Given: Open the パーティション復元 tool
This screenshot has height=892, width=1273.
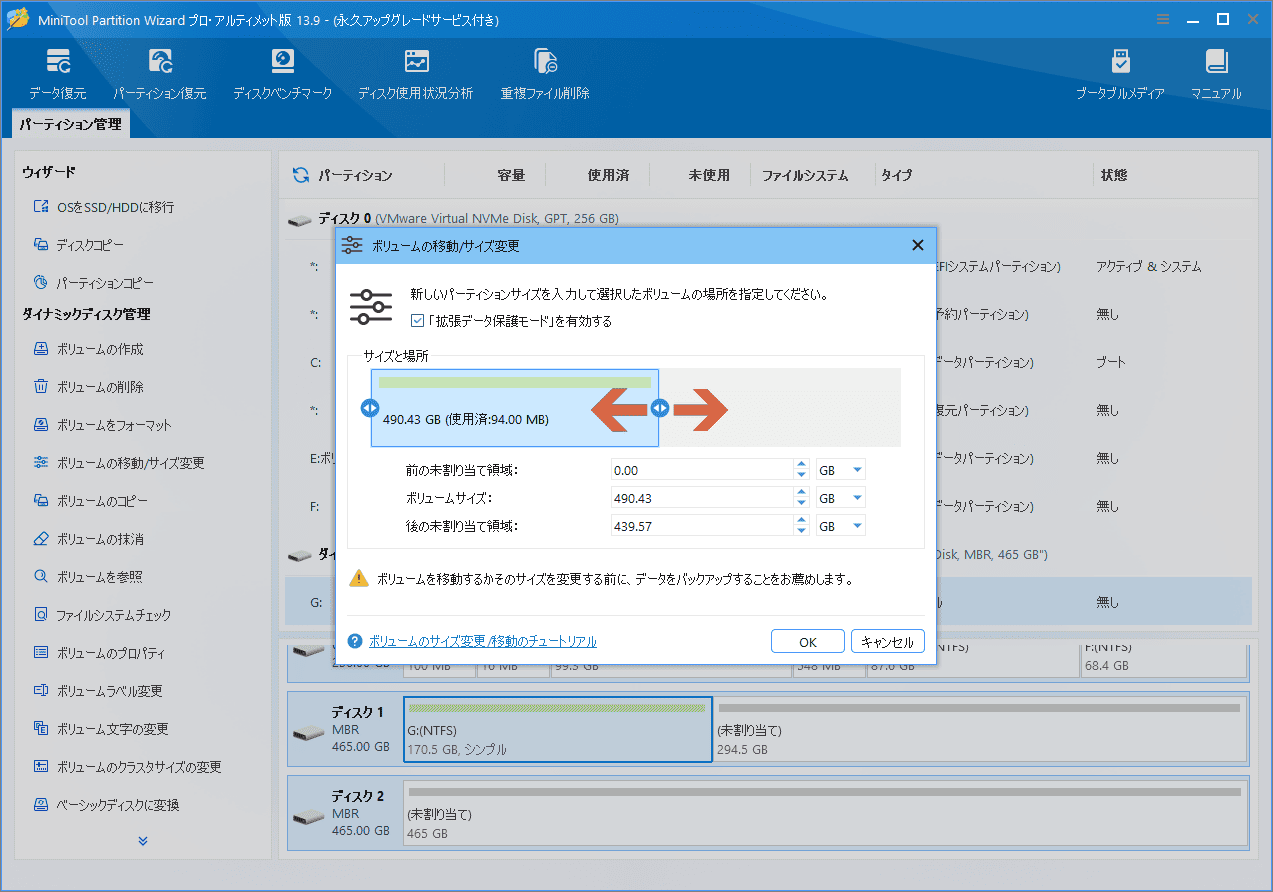Looking at the screenshot, I should pyautogui.click(x=160, y=75).
